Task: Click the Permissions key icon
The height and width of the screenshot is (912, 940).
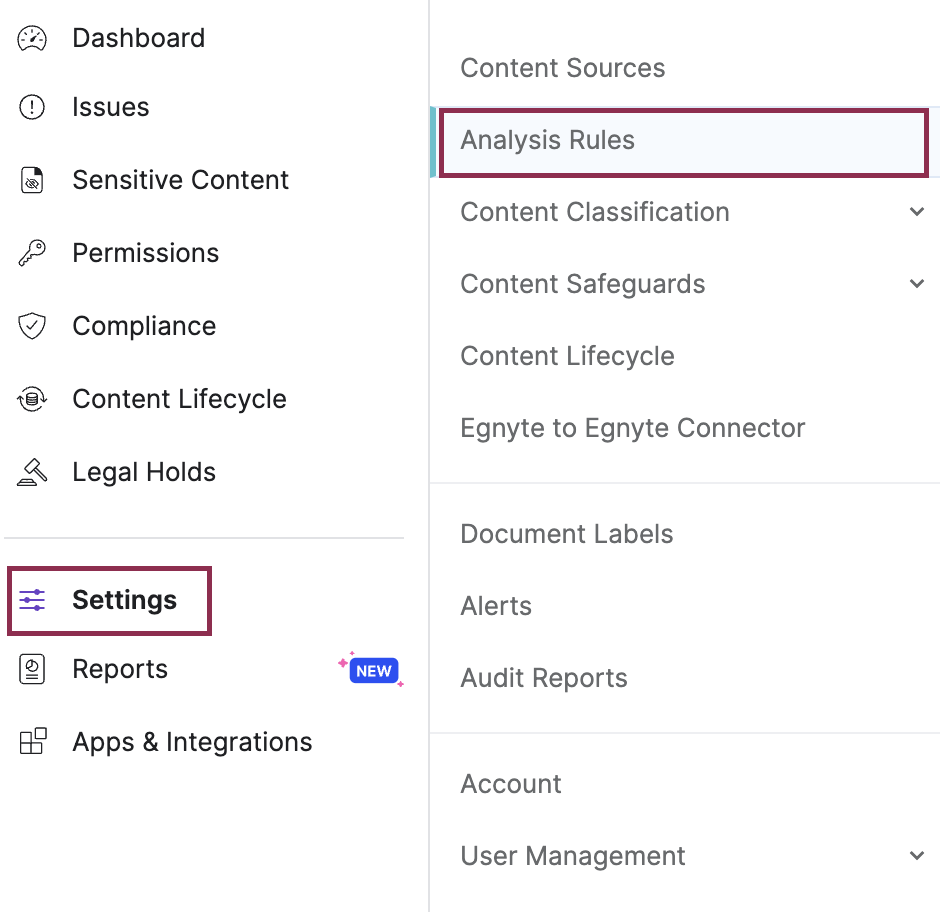Action: pos(31,253)
